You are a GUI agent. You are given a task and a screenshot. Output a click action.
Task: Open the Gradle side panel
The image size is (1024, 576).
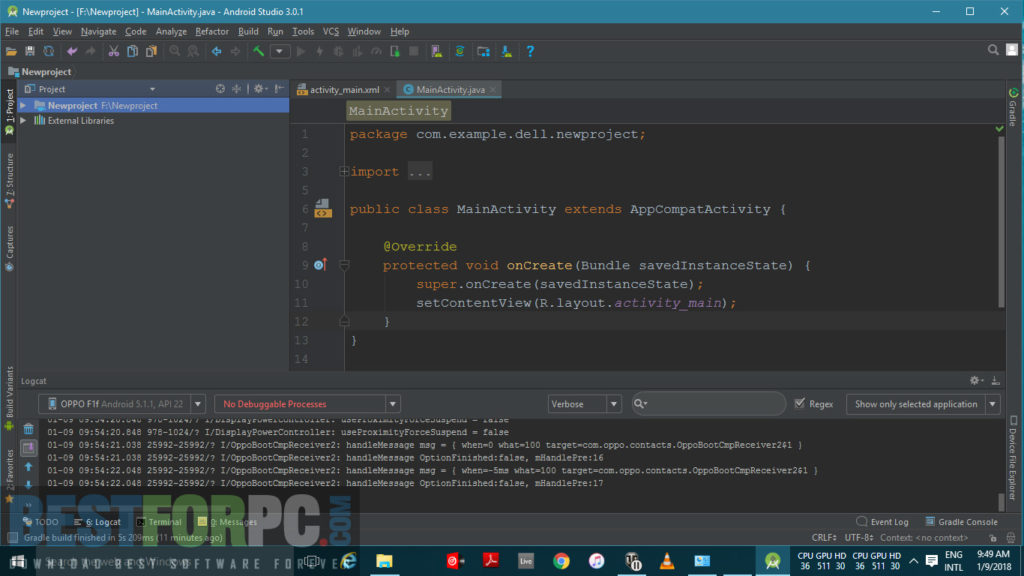click(x=1013, y=106)
